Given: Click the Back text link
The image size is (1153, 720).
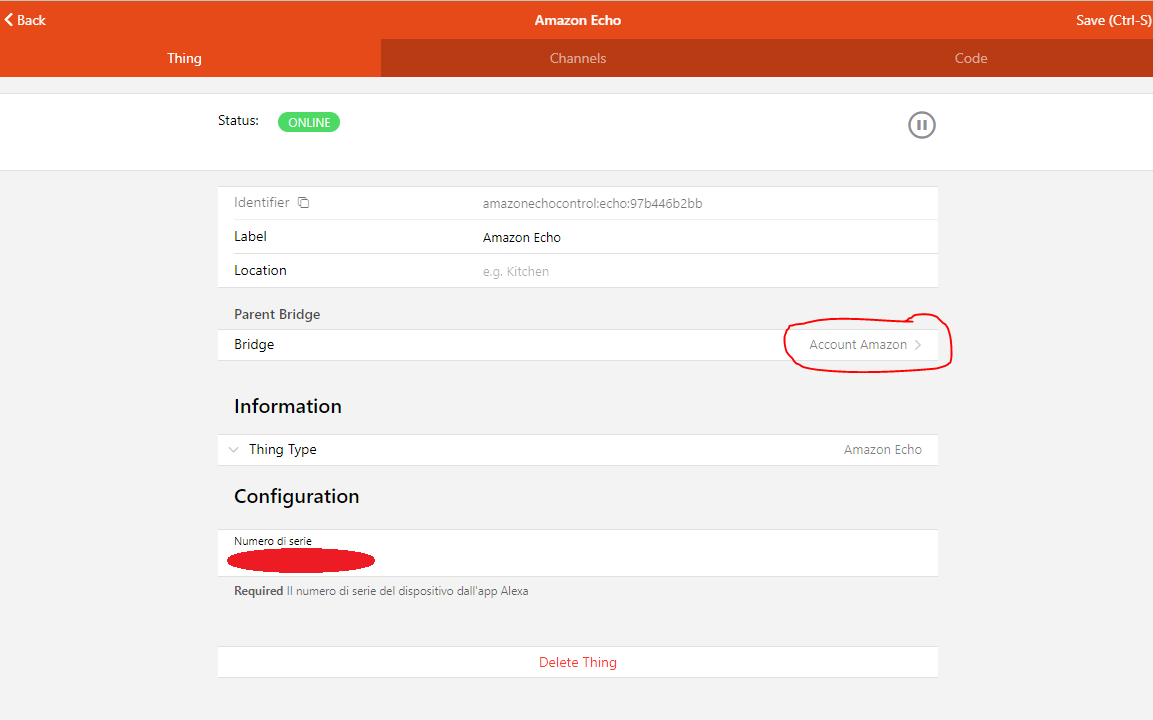Looking at the screenshot, I should click(31, 20).
